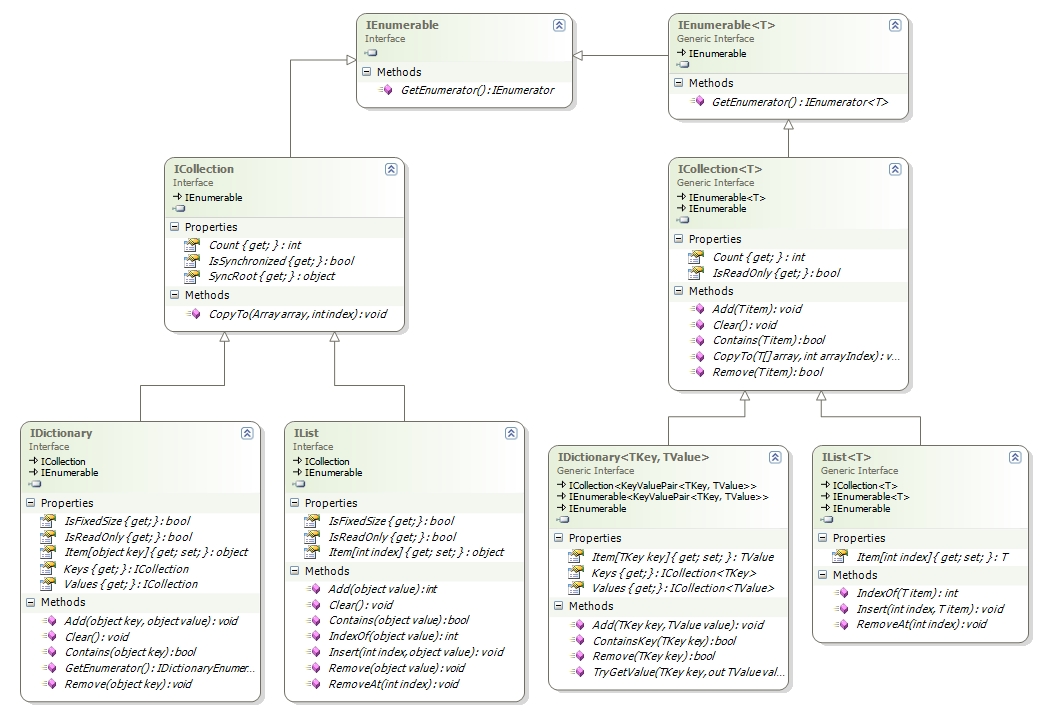Click the IList collapse chevron icon
1049x721 pixels.
tap(511, 433)
